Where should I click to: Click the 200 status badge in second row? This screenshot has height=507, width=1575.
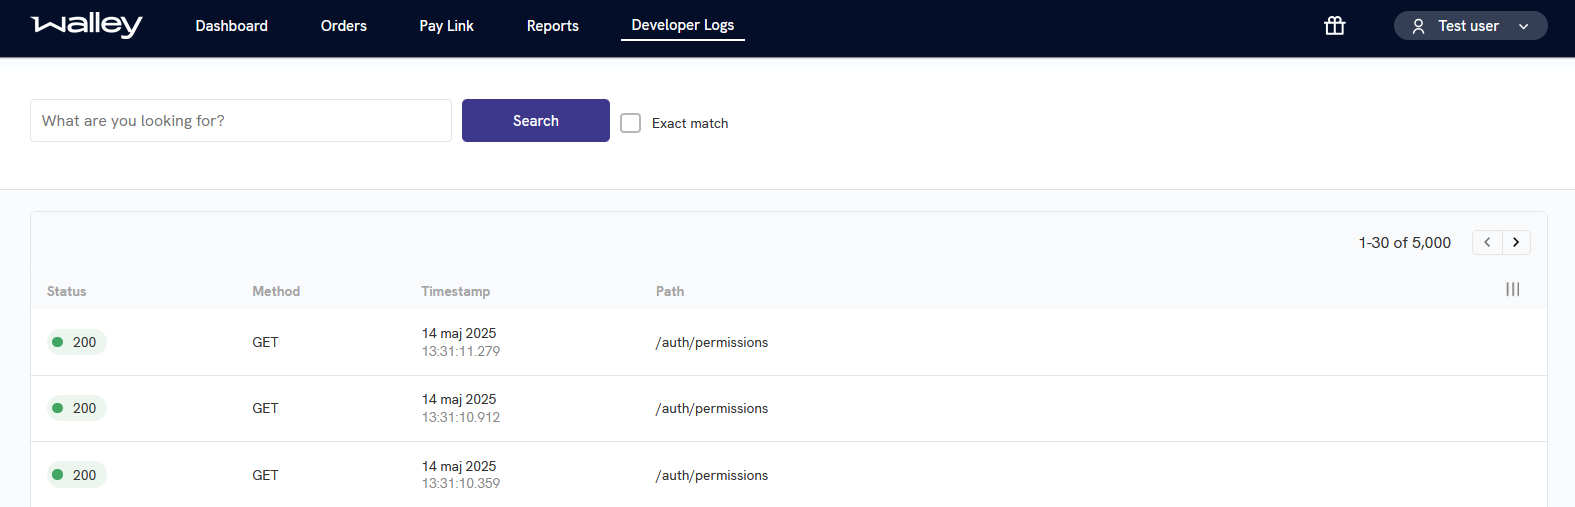77,408
